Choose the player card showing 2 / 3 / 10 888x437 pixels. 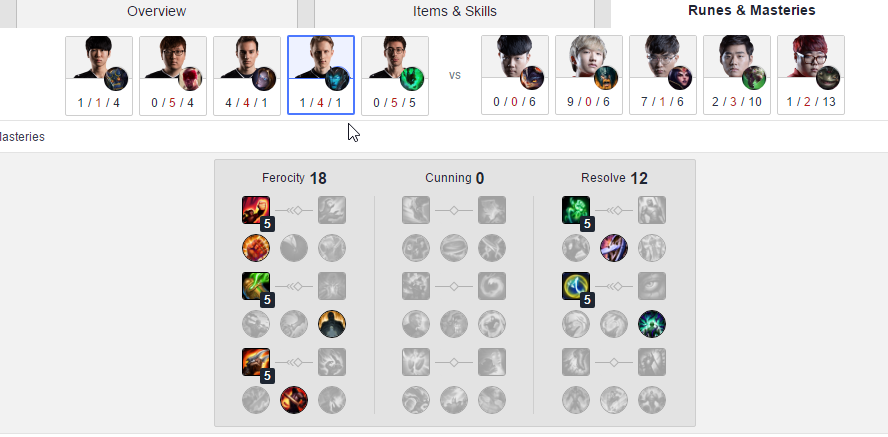737,75
